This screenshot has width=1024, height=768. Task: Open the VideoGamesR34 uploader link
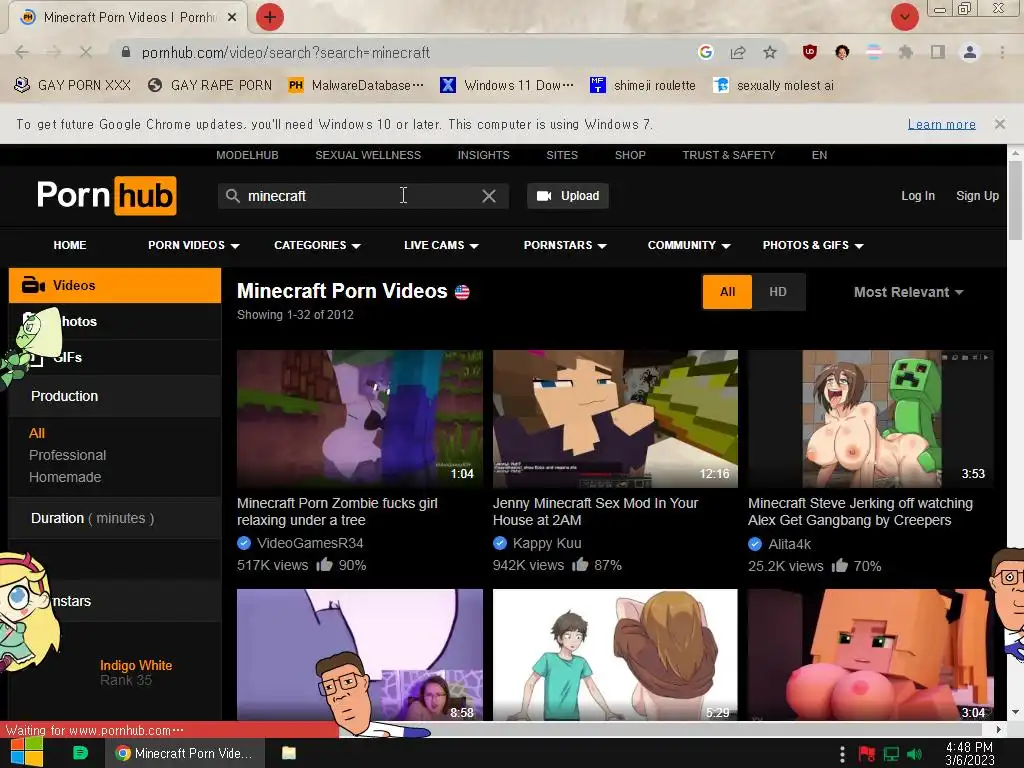coord(310,543)
